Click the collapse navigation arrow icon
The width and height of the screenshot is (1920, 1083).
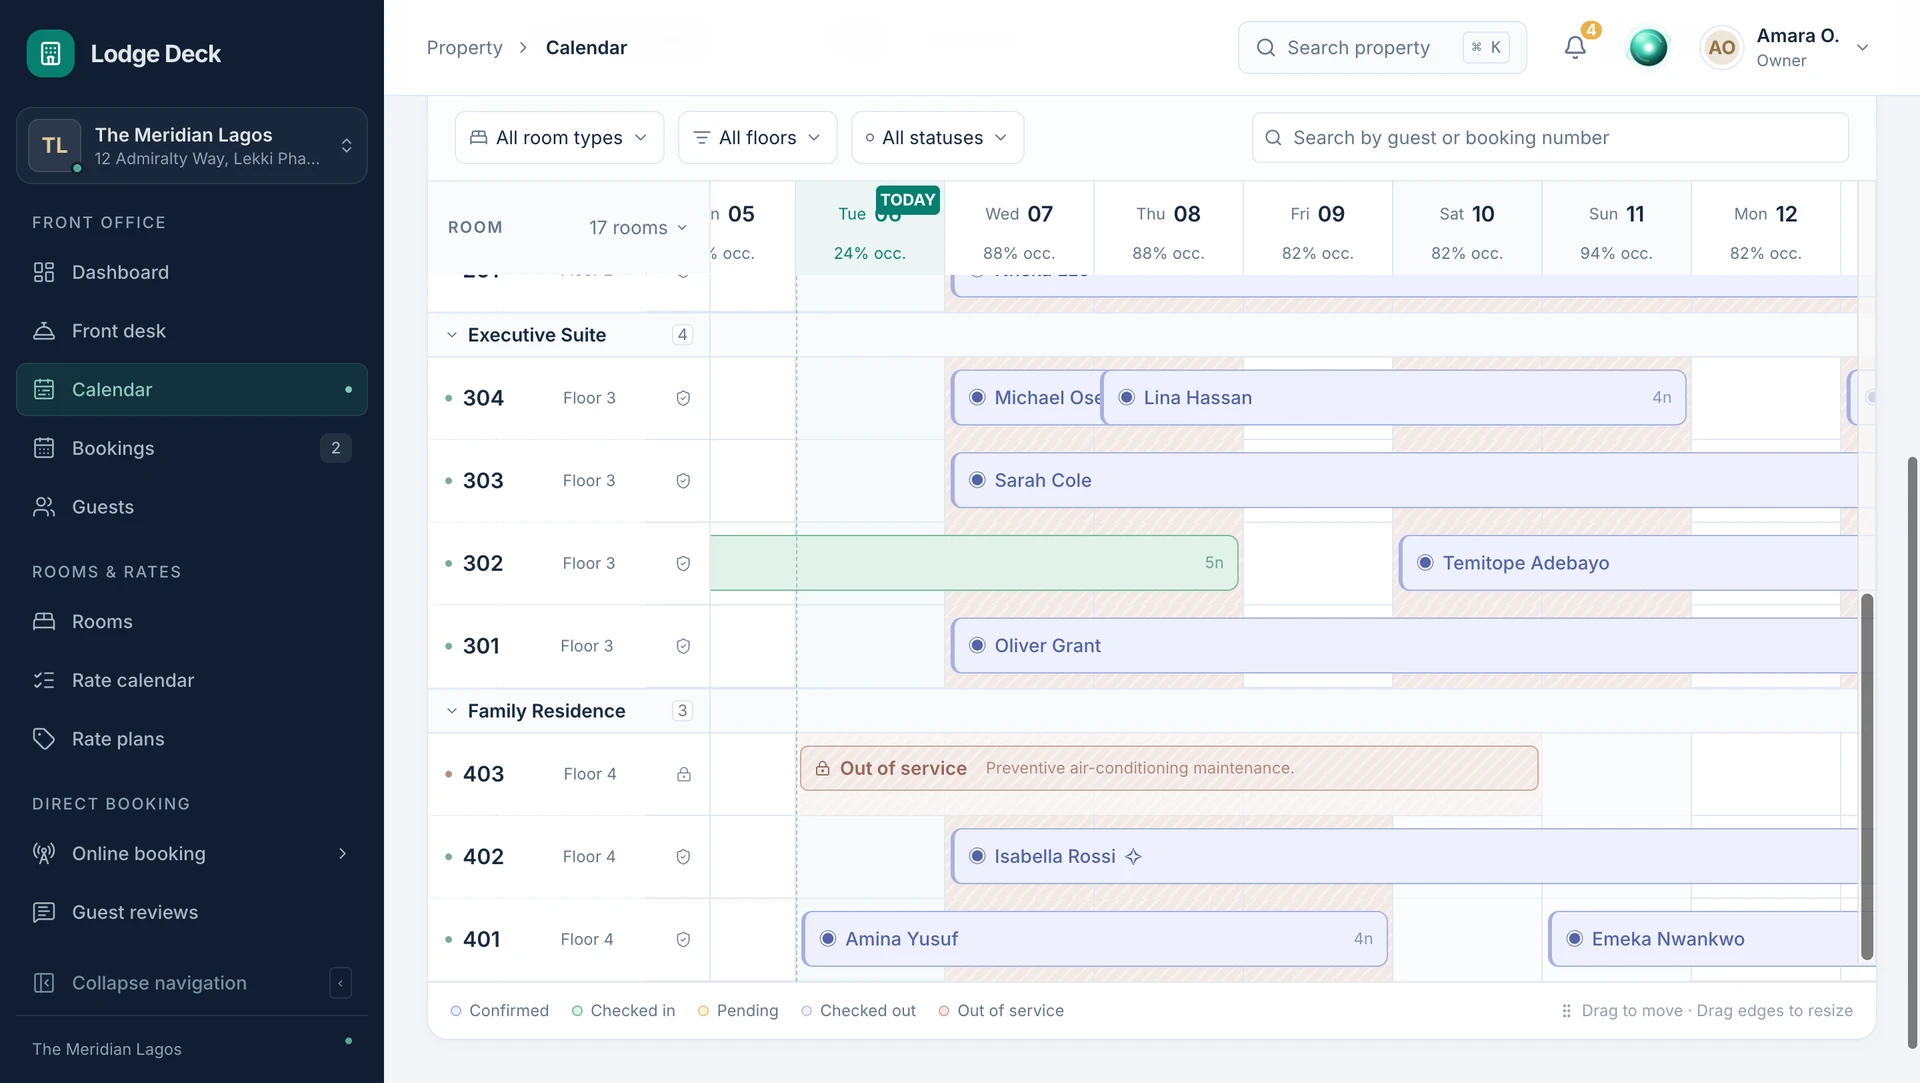[340, 983]
